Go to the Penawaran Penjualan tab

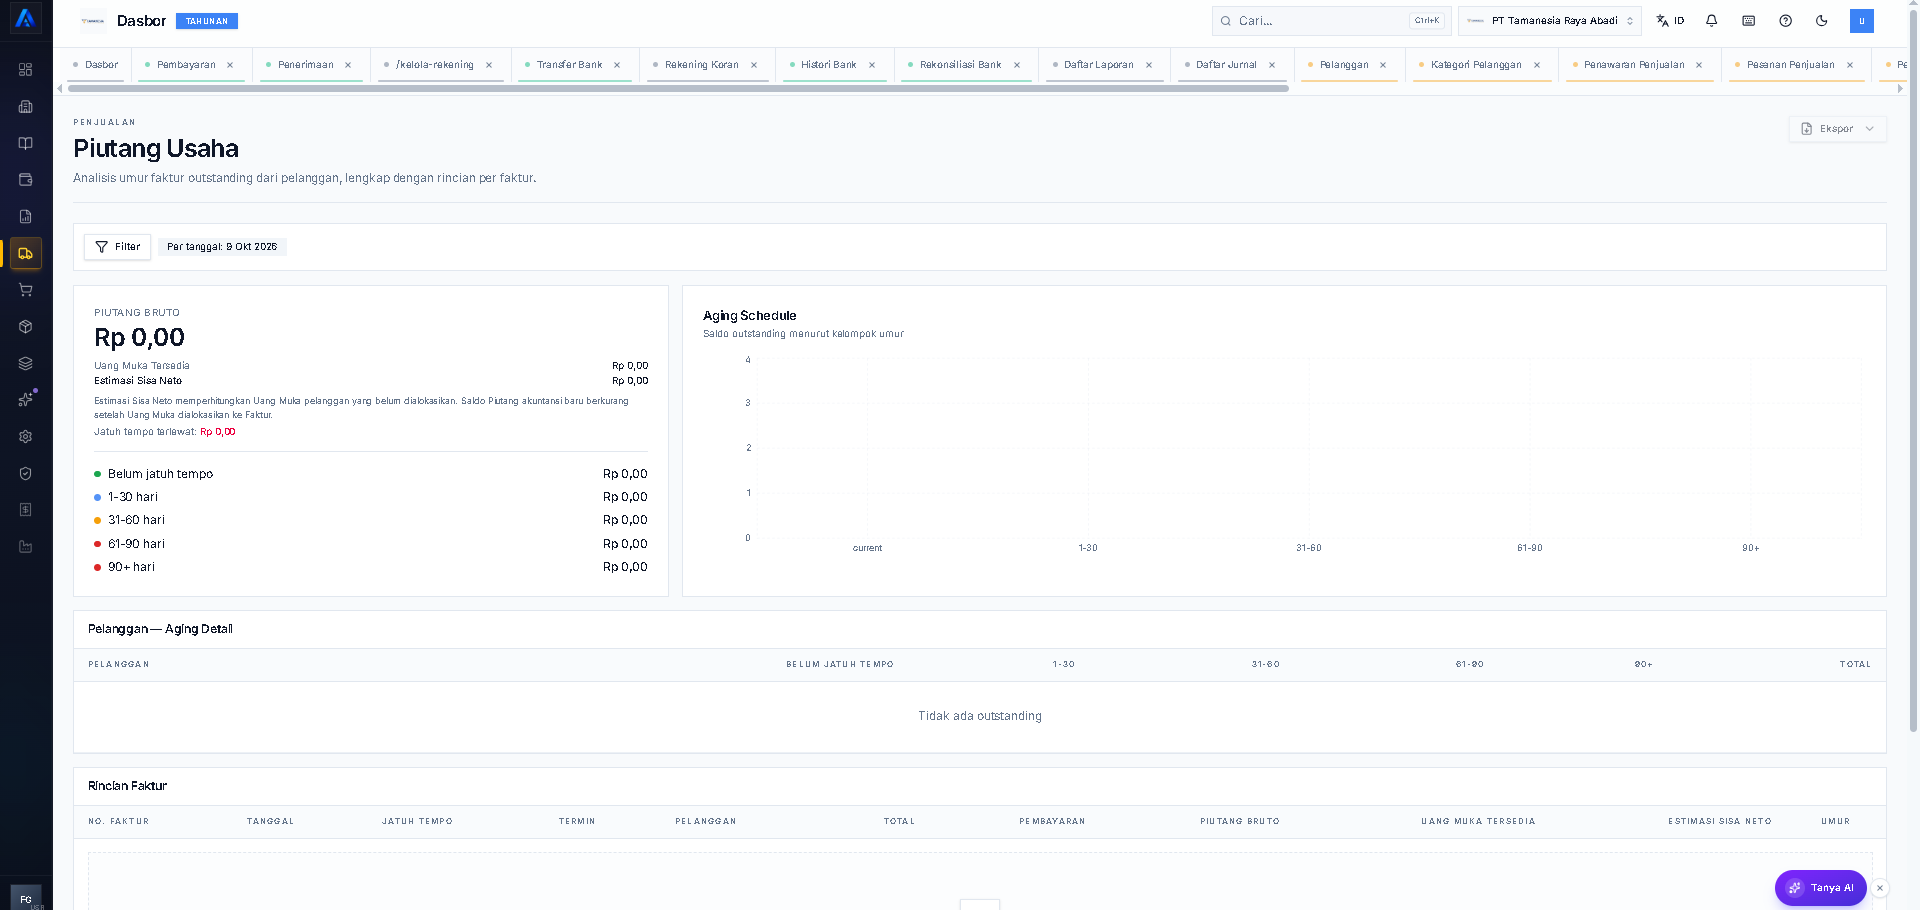tap(1634, 65)
